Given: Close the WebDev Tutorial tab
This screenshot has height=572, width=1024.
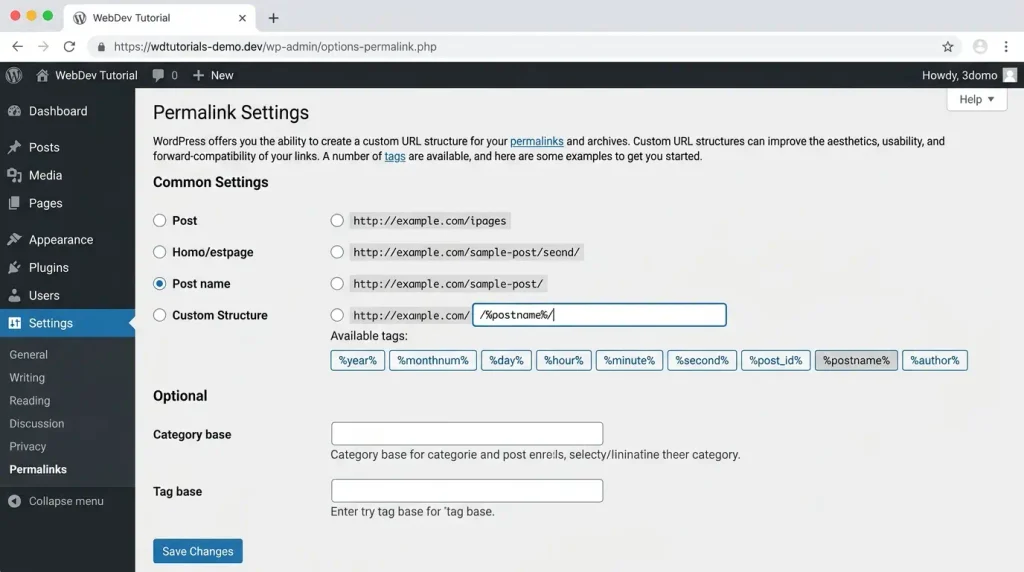Looking at the screenshot, I should pos(242,18).
